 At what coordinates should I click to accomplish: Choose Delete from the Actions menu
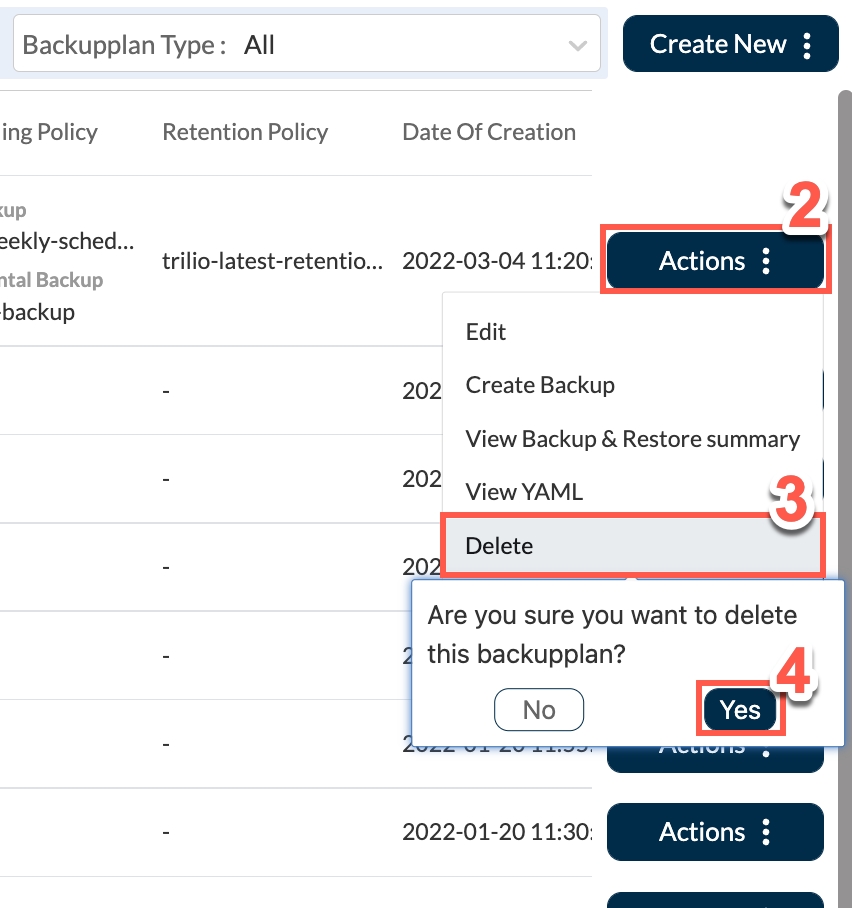pyautogui.click(x=500, y=546)
